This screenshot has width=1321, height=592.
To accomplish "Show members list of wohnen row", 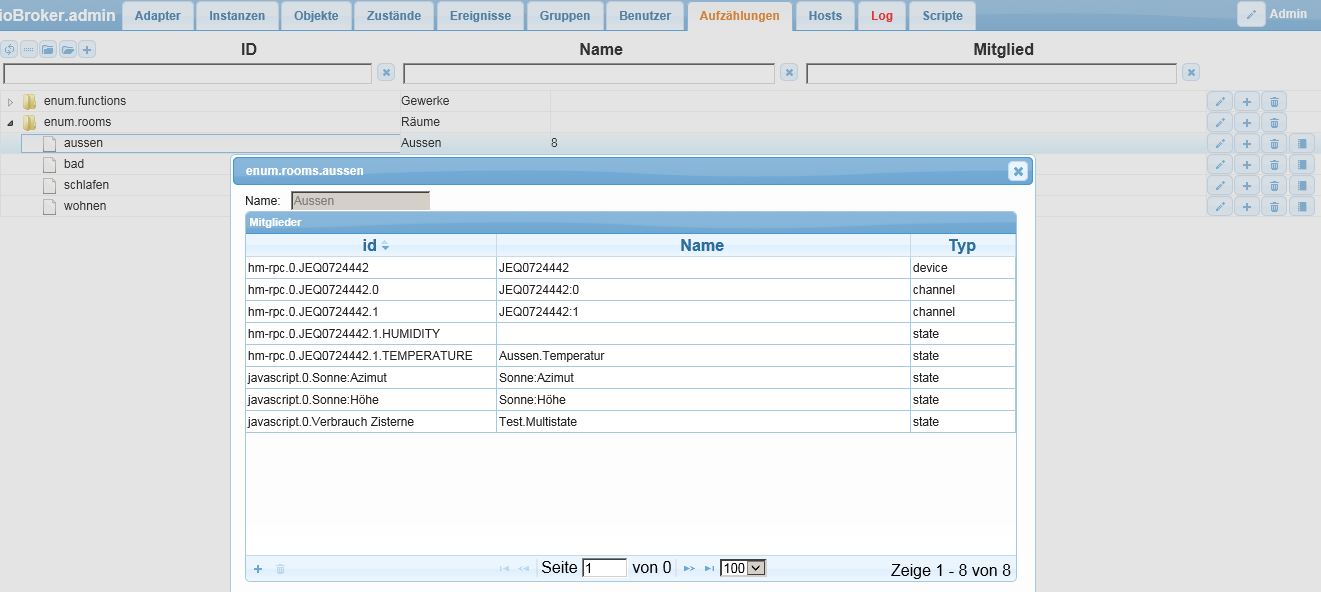I will (1301, 206).
